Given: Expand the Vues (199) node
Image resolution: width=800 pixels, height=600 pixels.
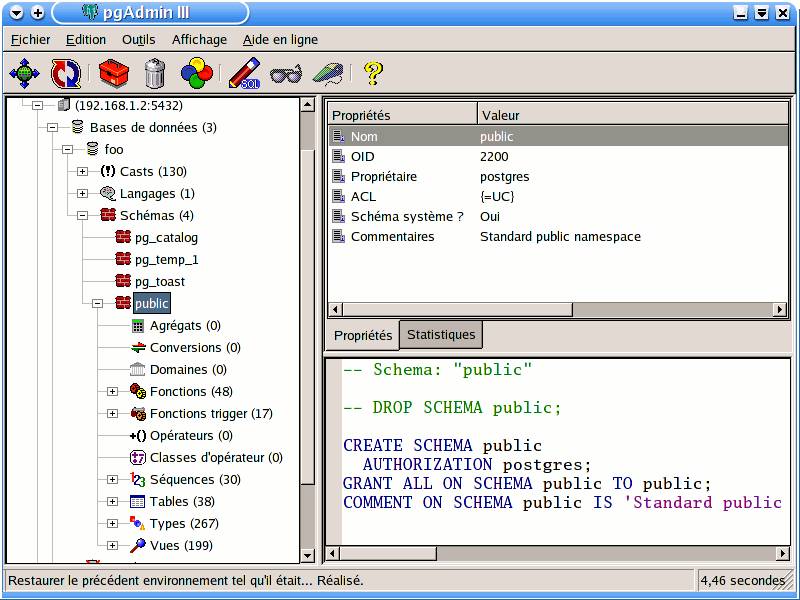Looking at the screenshot, I should click(x=112, y=545).
